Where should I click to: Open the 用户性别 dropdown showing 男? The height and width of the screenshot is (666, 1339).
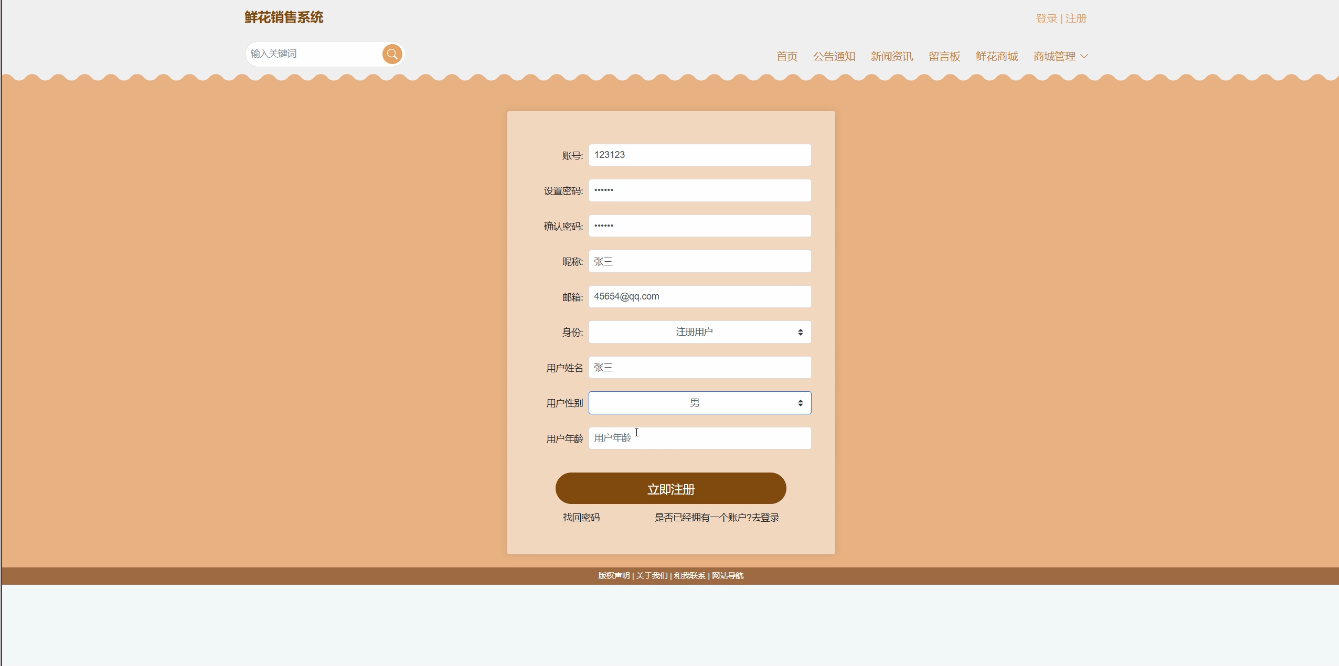[700, 403]
